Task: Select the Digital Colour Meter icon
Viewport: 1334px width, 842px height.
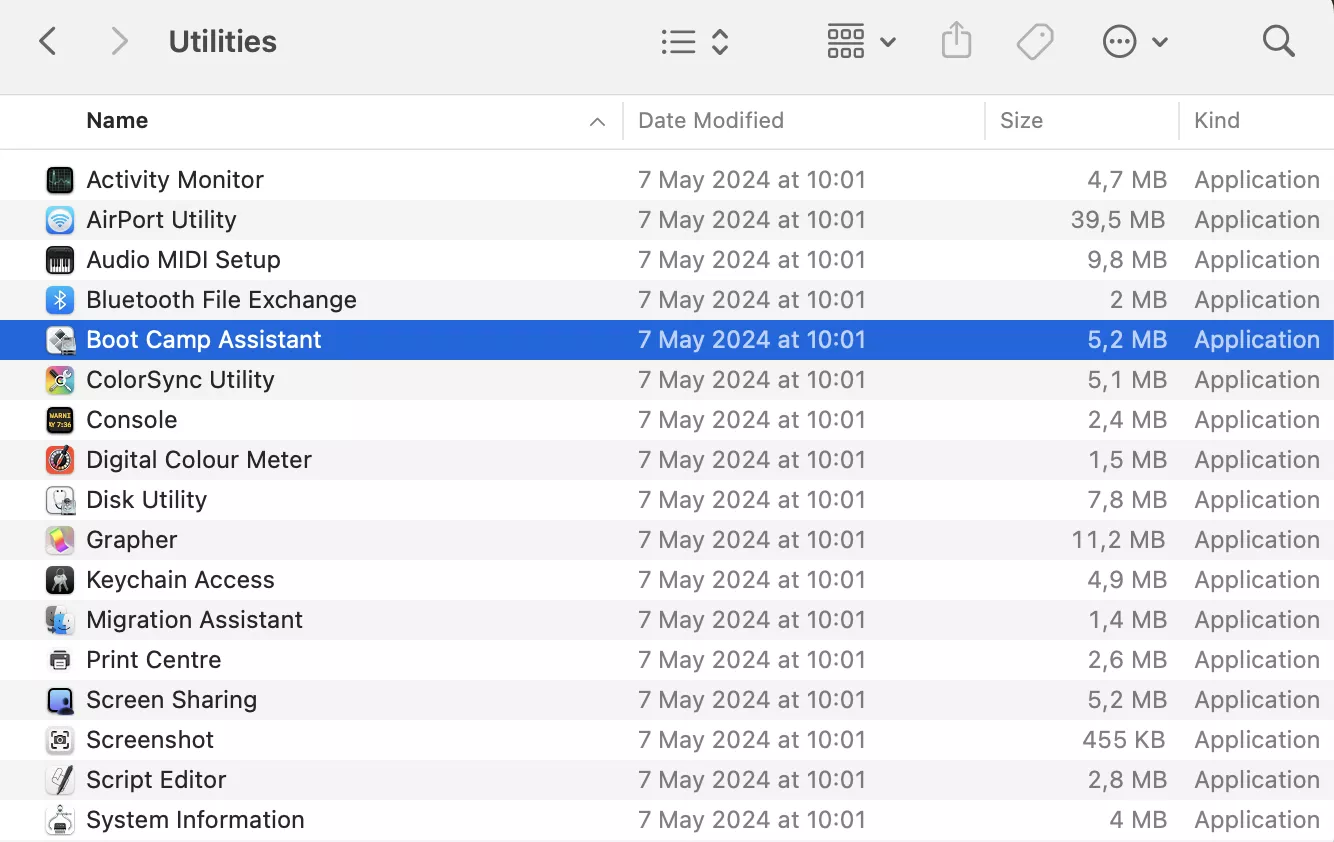Action: (x=60, y=460)
